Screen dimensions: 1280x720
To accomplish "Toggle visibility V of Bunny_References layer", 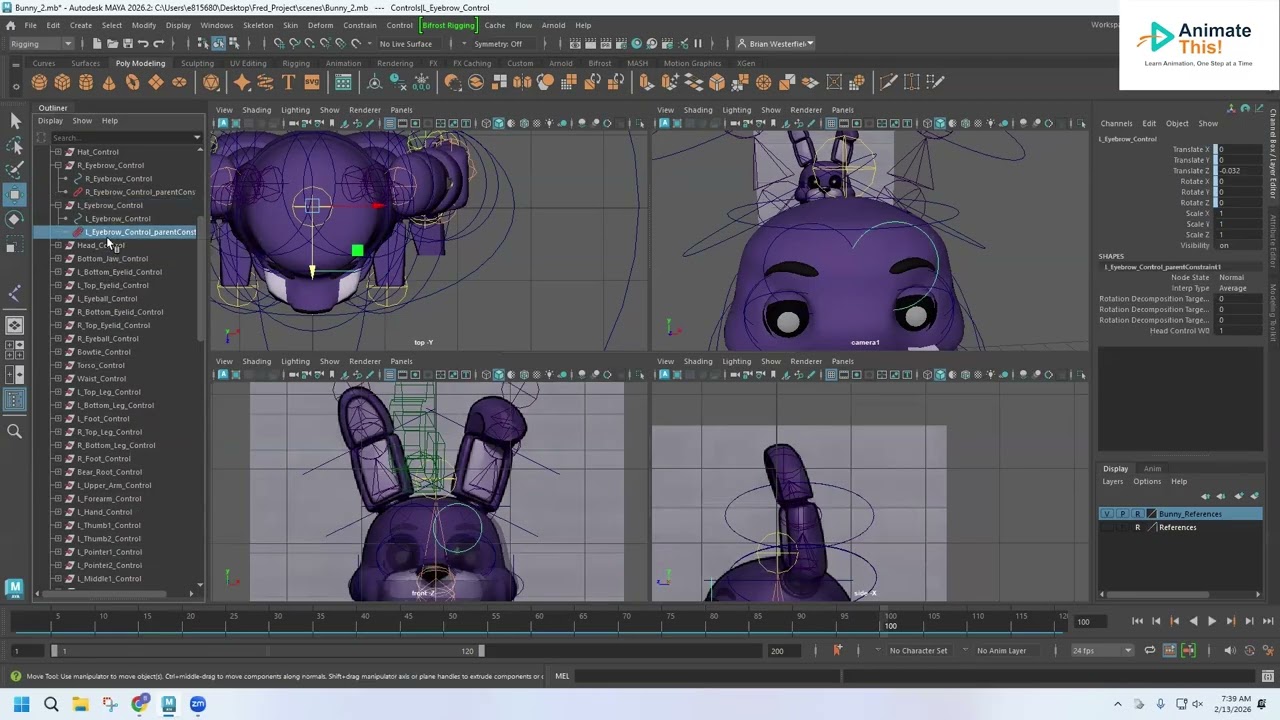I will click(x=1106, y=514).
